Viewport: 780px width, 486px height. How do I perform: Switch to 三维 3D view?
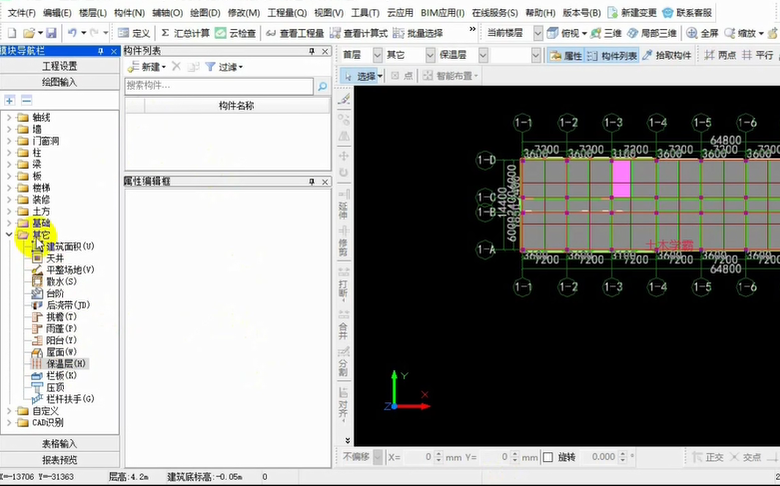605,33
